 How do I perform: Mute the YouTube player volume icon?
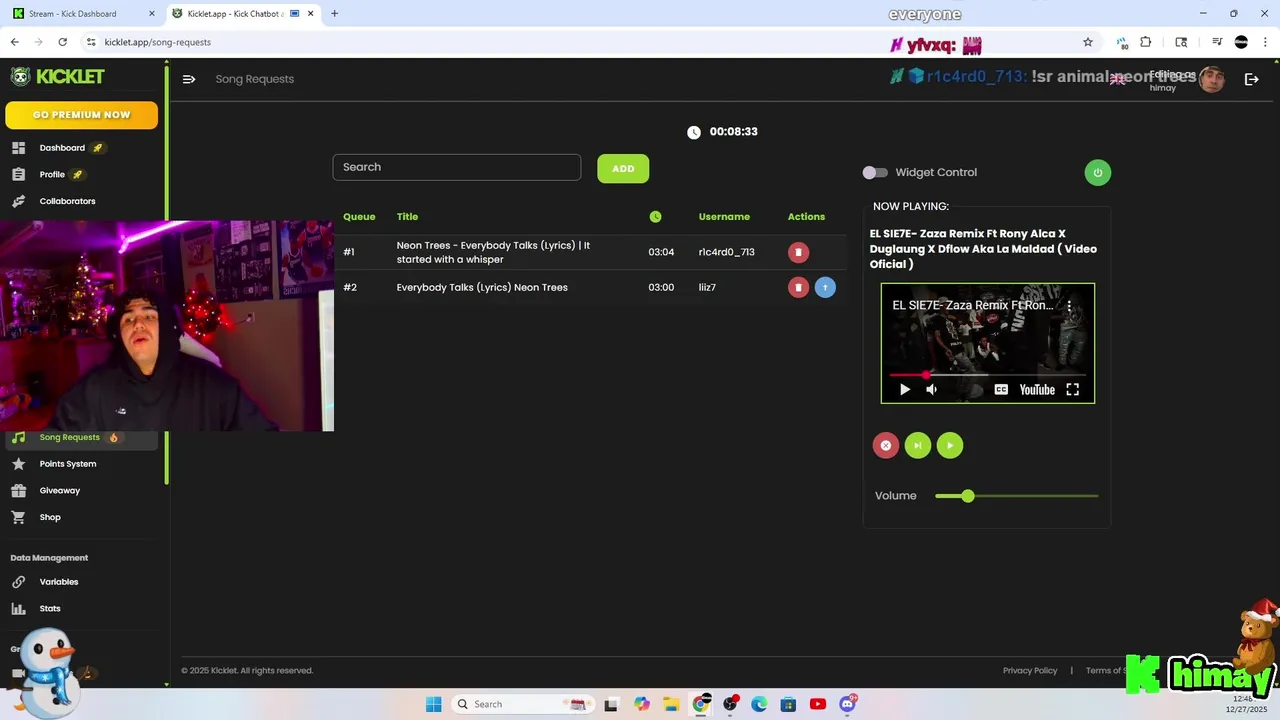(x=931, y=390)
